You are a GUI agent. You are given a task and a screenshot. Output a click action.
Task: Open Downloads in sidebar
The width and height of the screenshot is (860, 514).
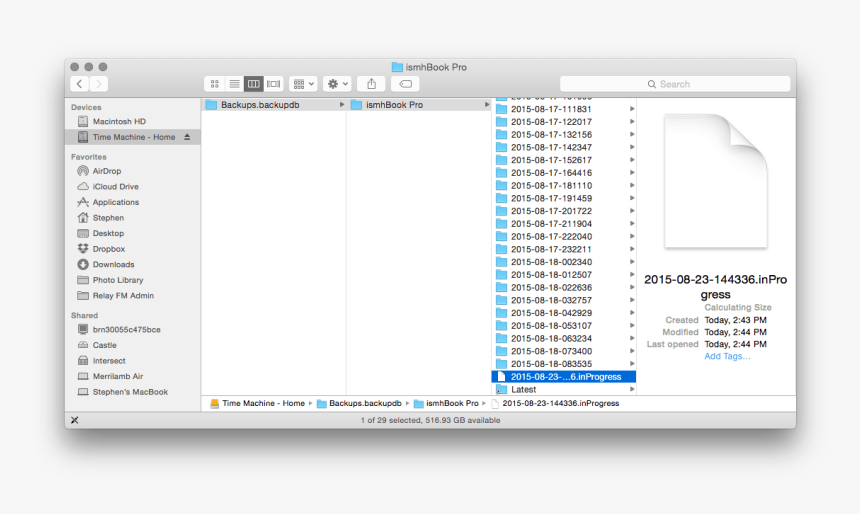132,264
